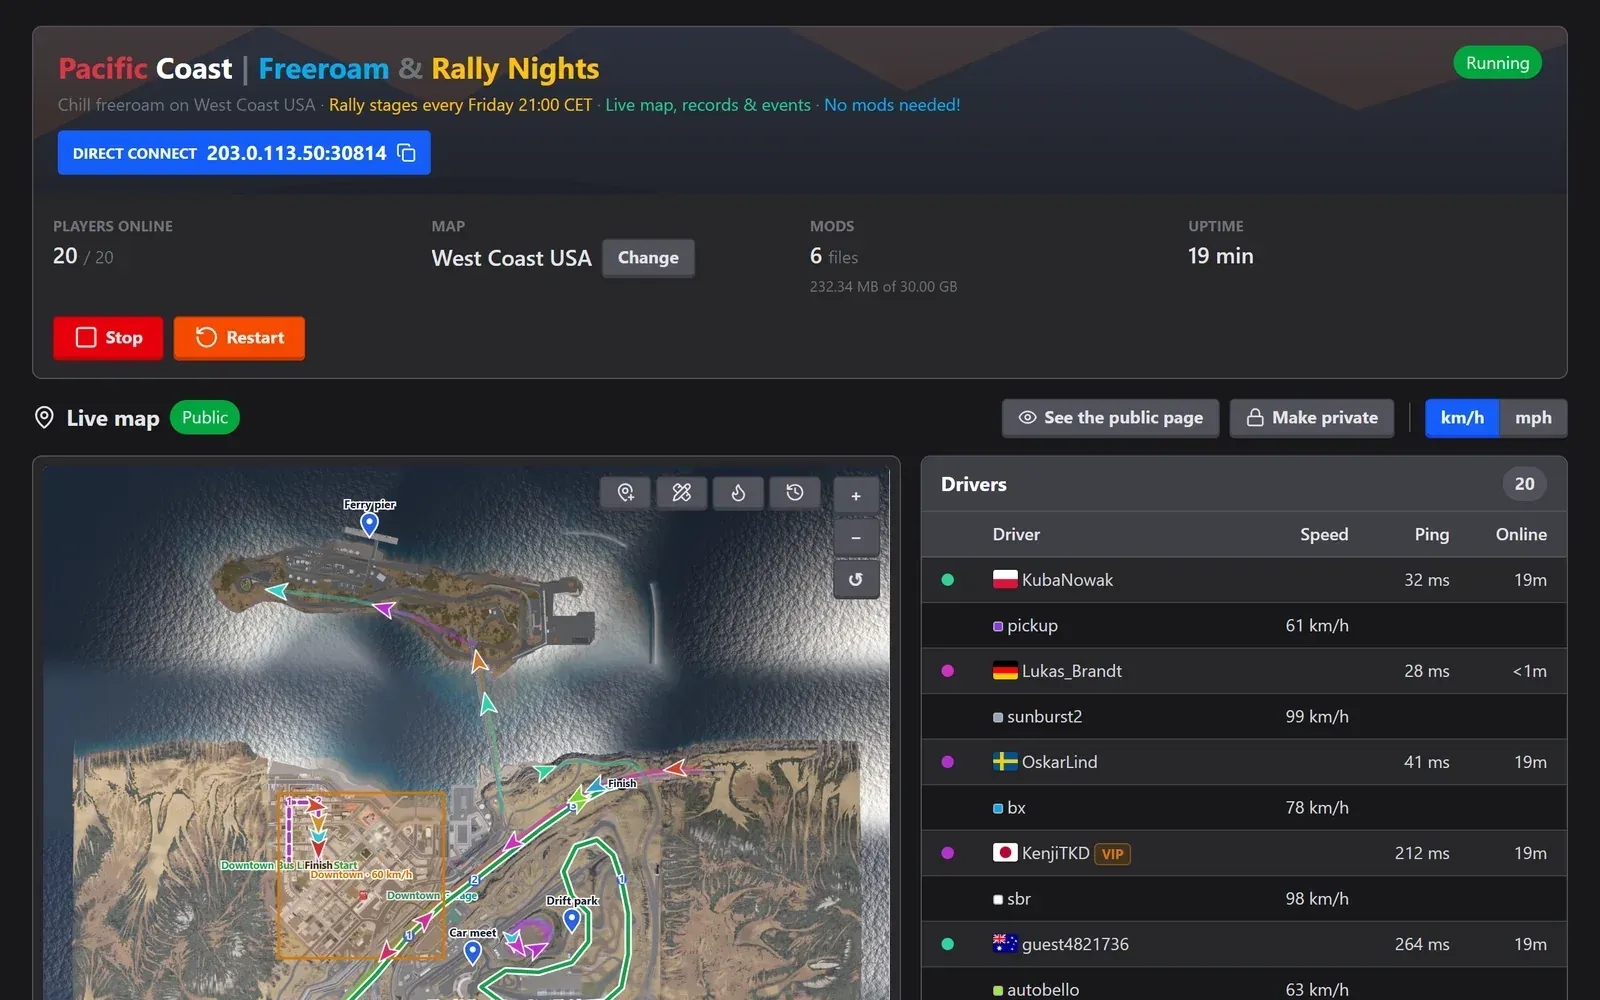
Task: Open See the public page
Action: (1110, 418)
